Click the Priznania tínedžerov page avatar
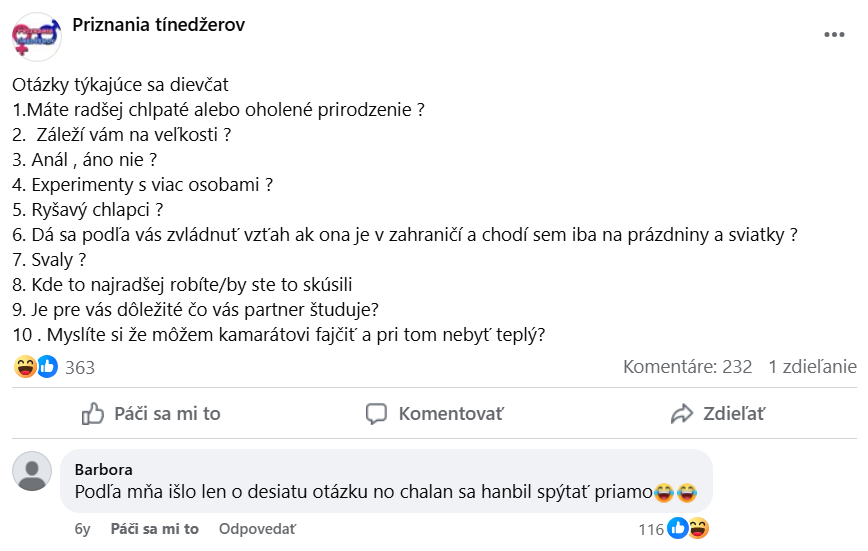The width and height of the screenshot is (868, 551). click(37, 37)
